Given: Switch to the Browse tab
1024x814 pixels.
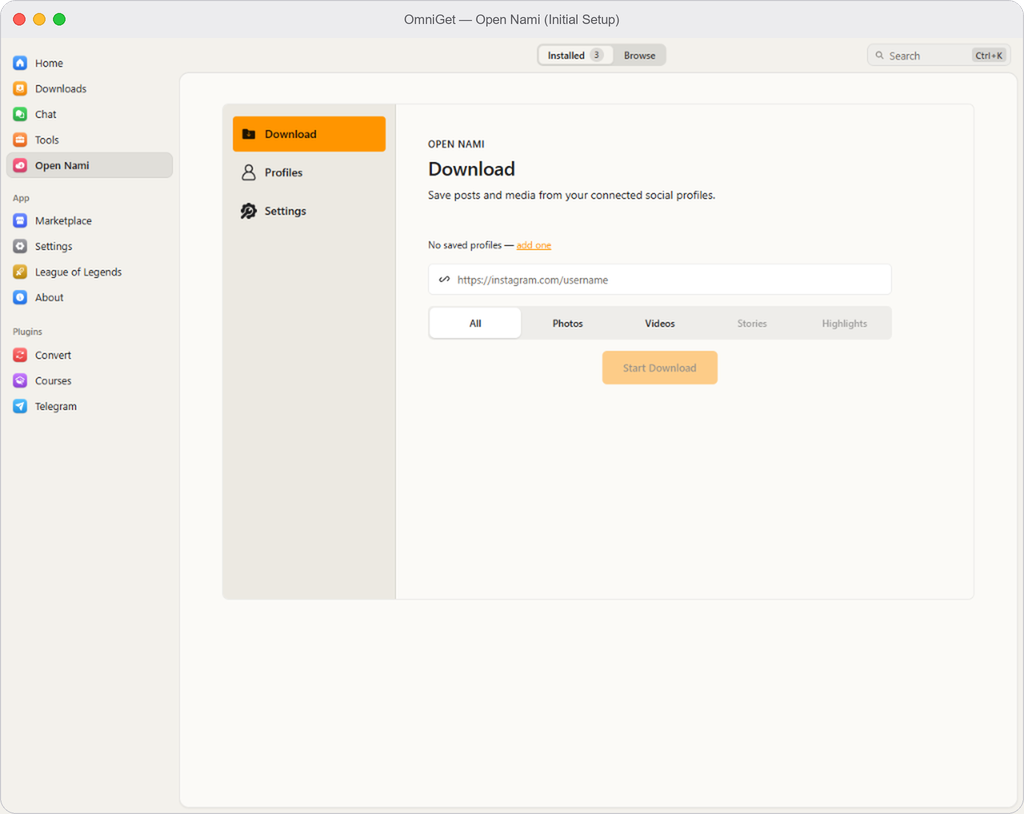Looking at the screenshot, I should coord(639,56).
